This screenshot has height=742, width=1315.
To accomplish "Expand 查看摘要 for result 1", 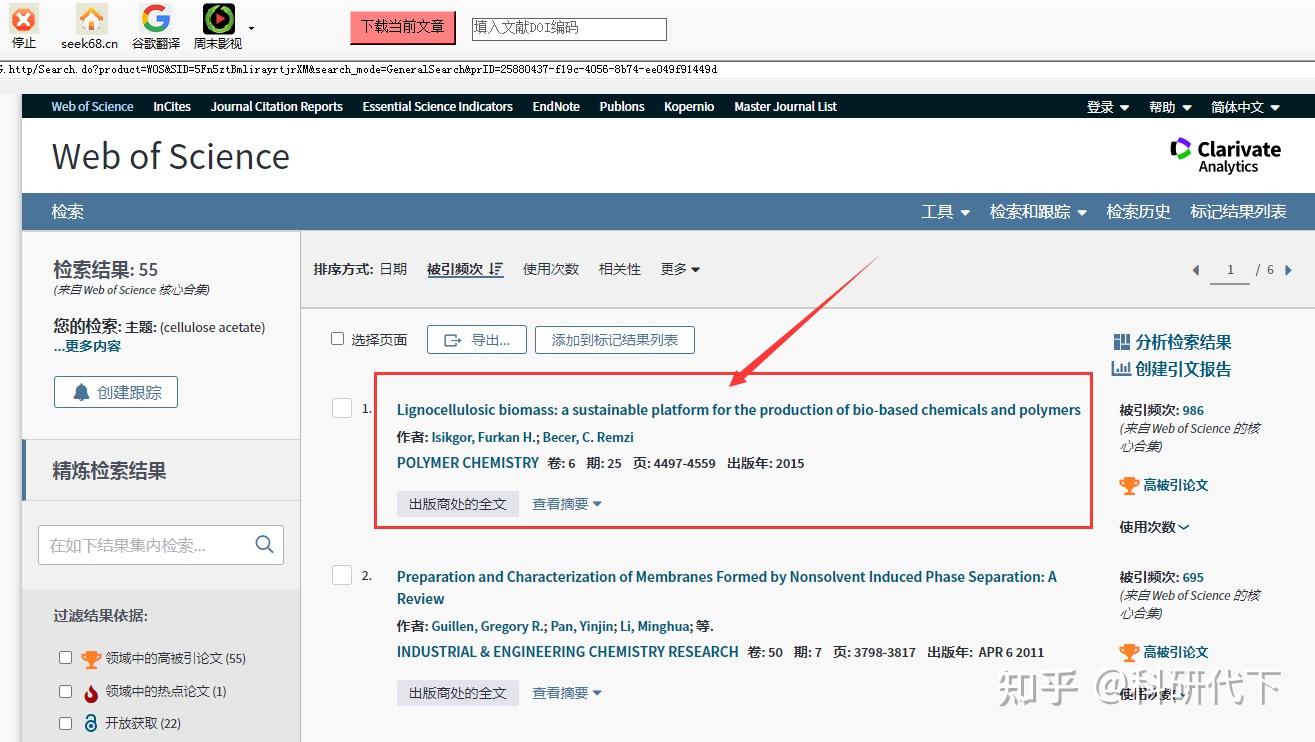I will pos(567,504).
